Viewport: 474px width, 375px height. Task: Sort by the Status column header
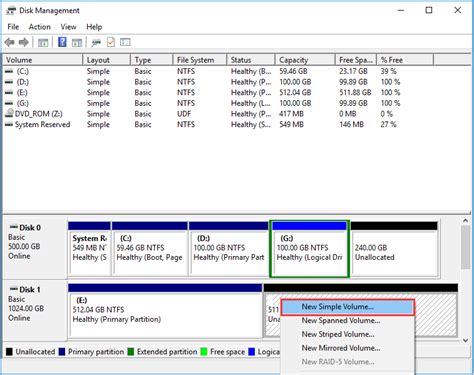tap(251, 60)
